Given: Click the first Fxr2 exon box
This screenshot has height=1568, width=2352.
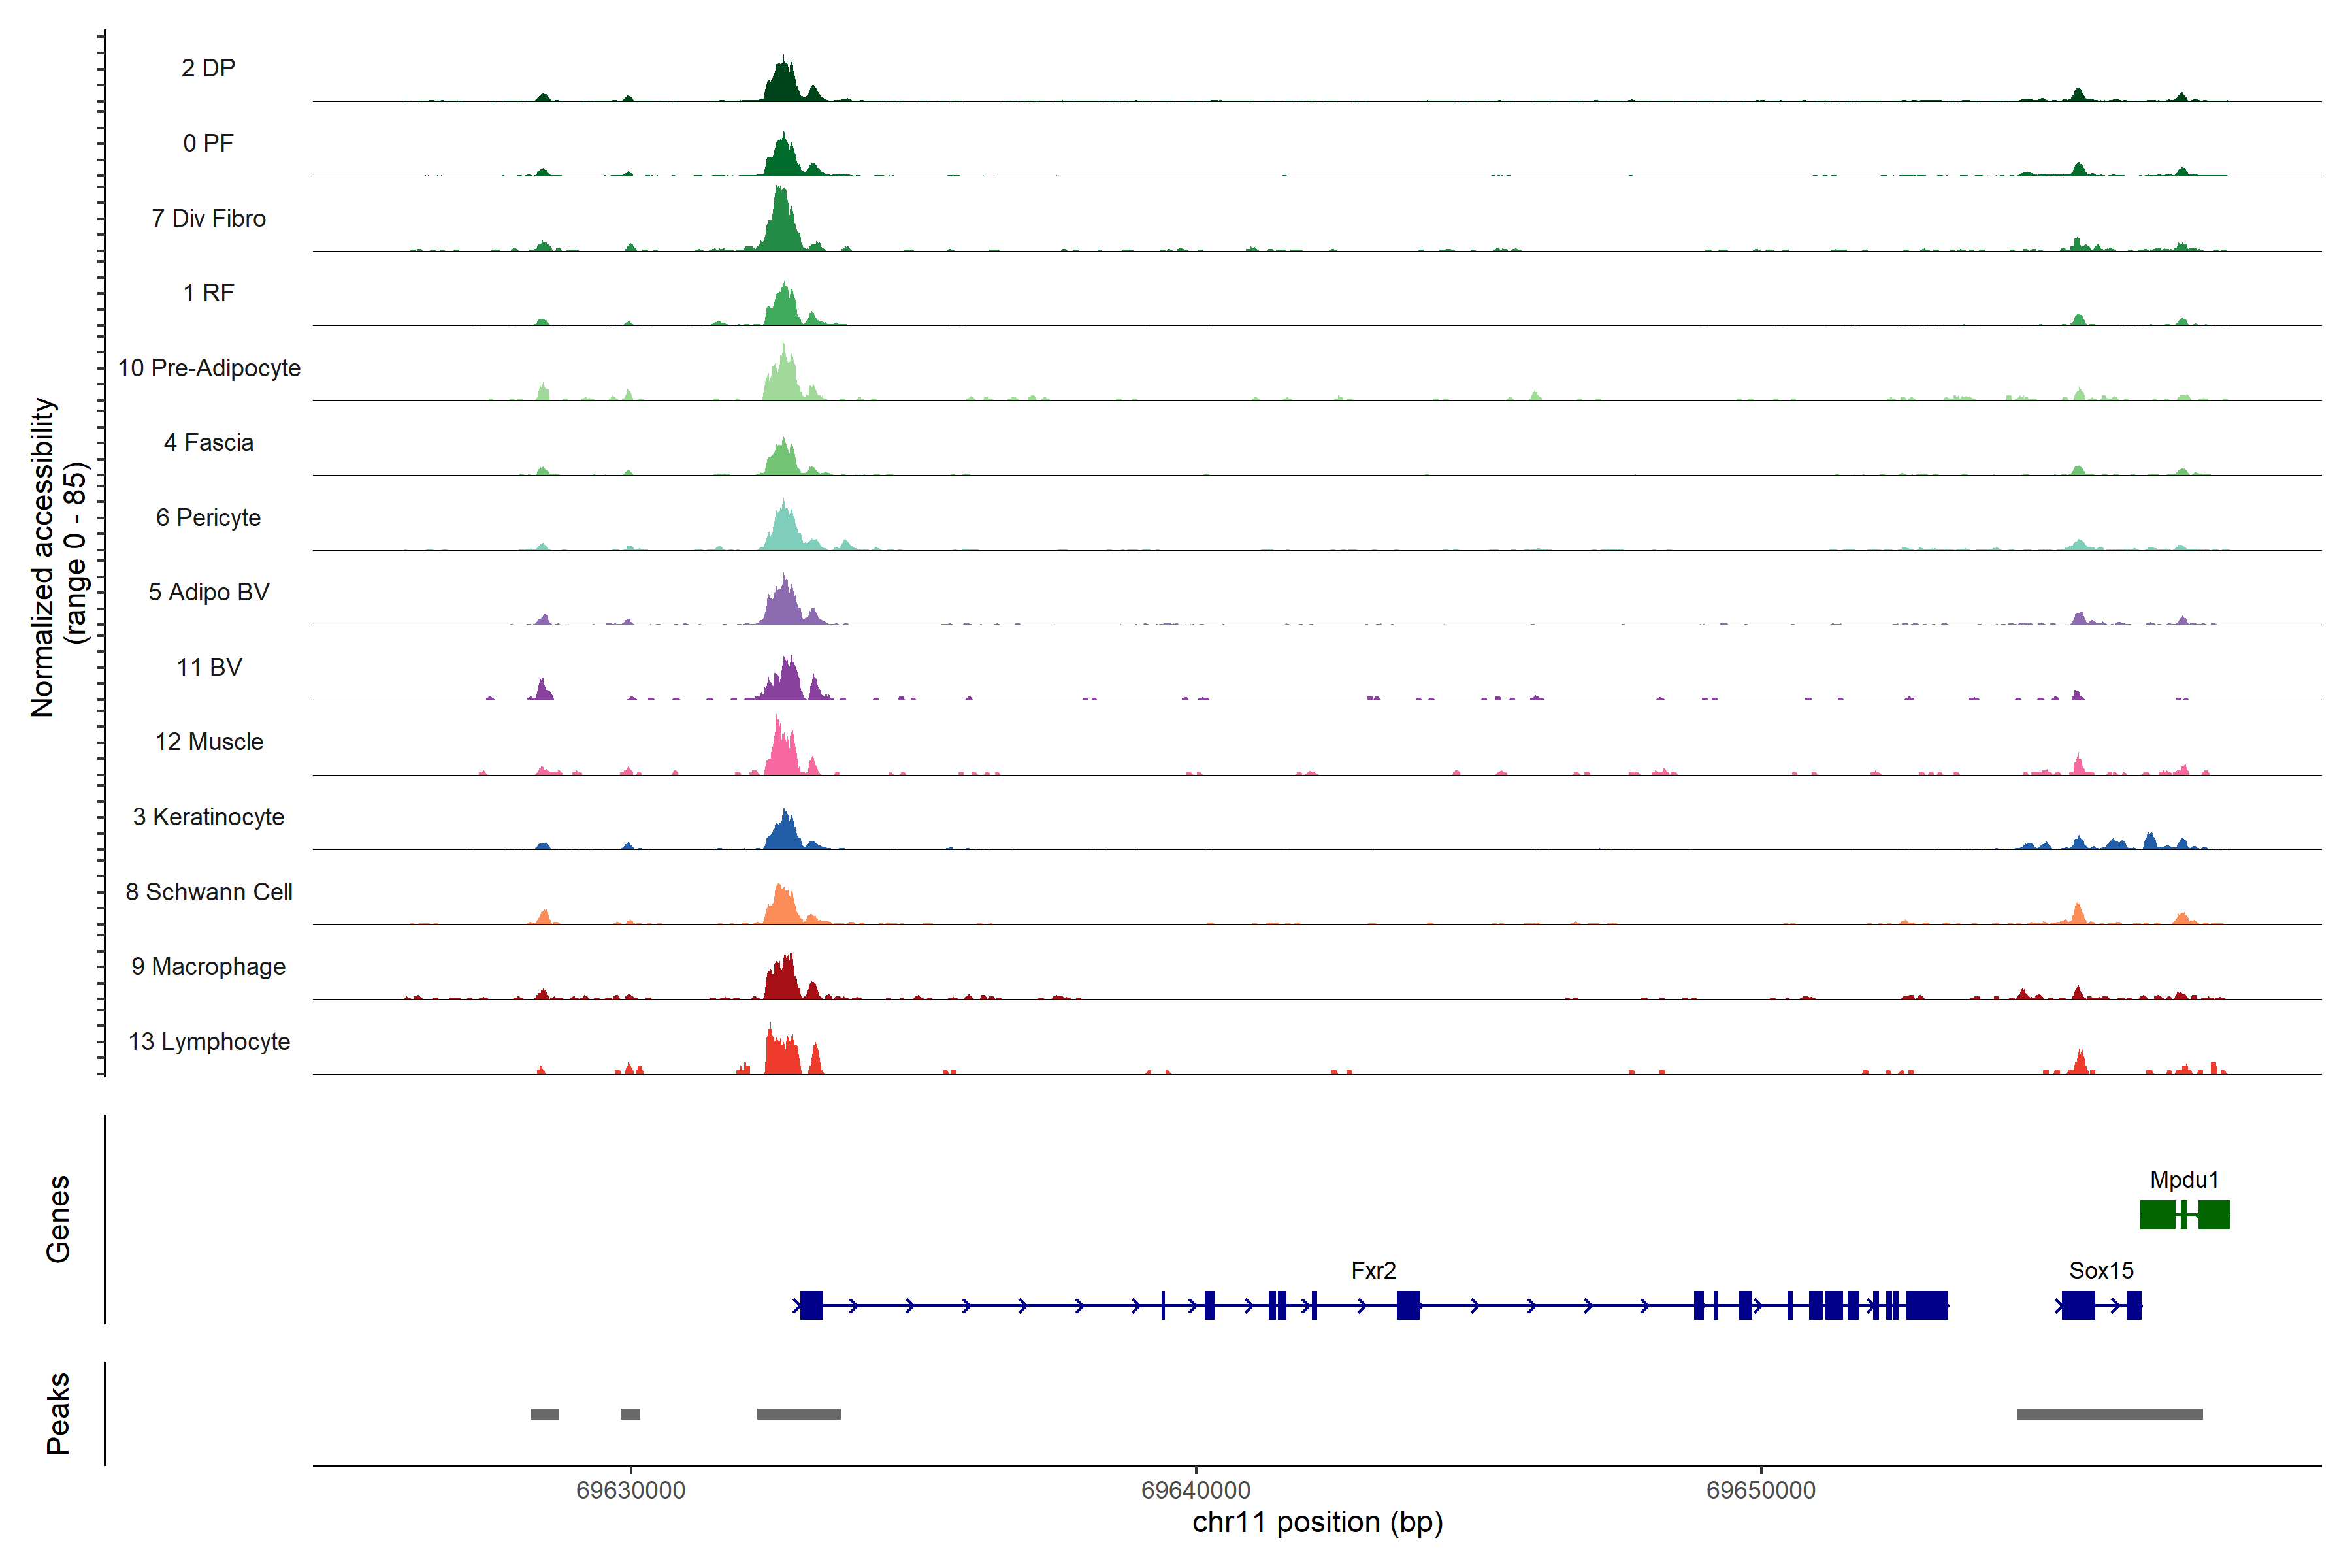Looking at the screenshot, I should [812, 1305].
